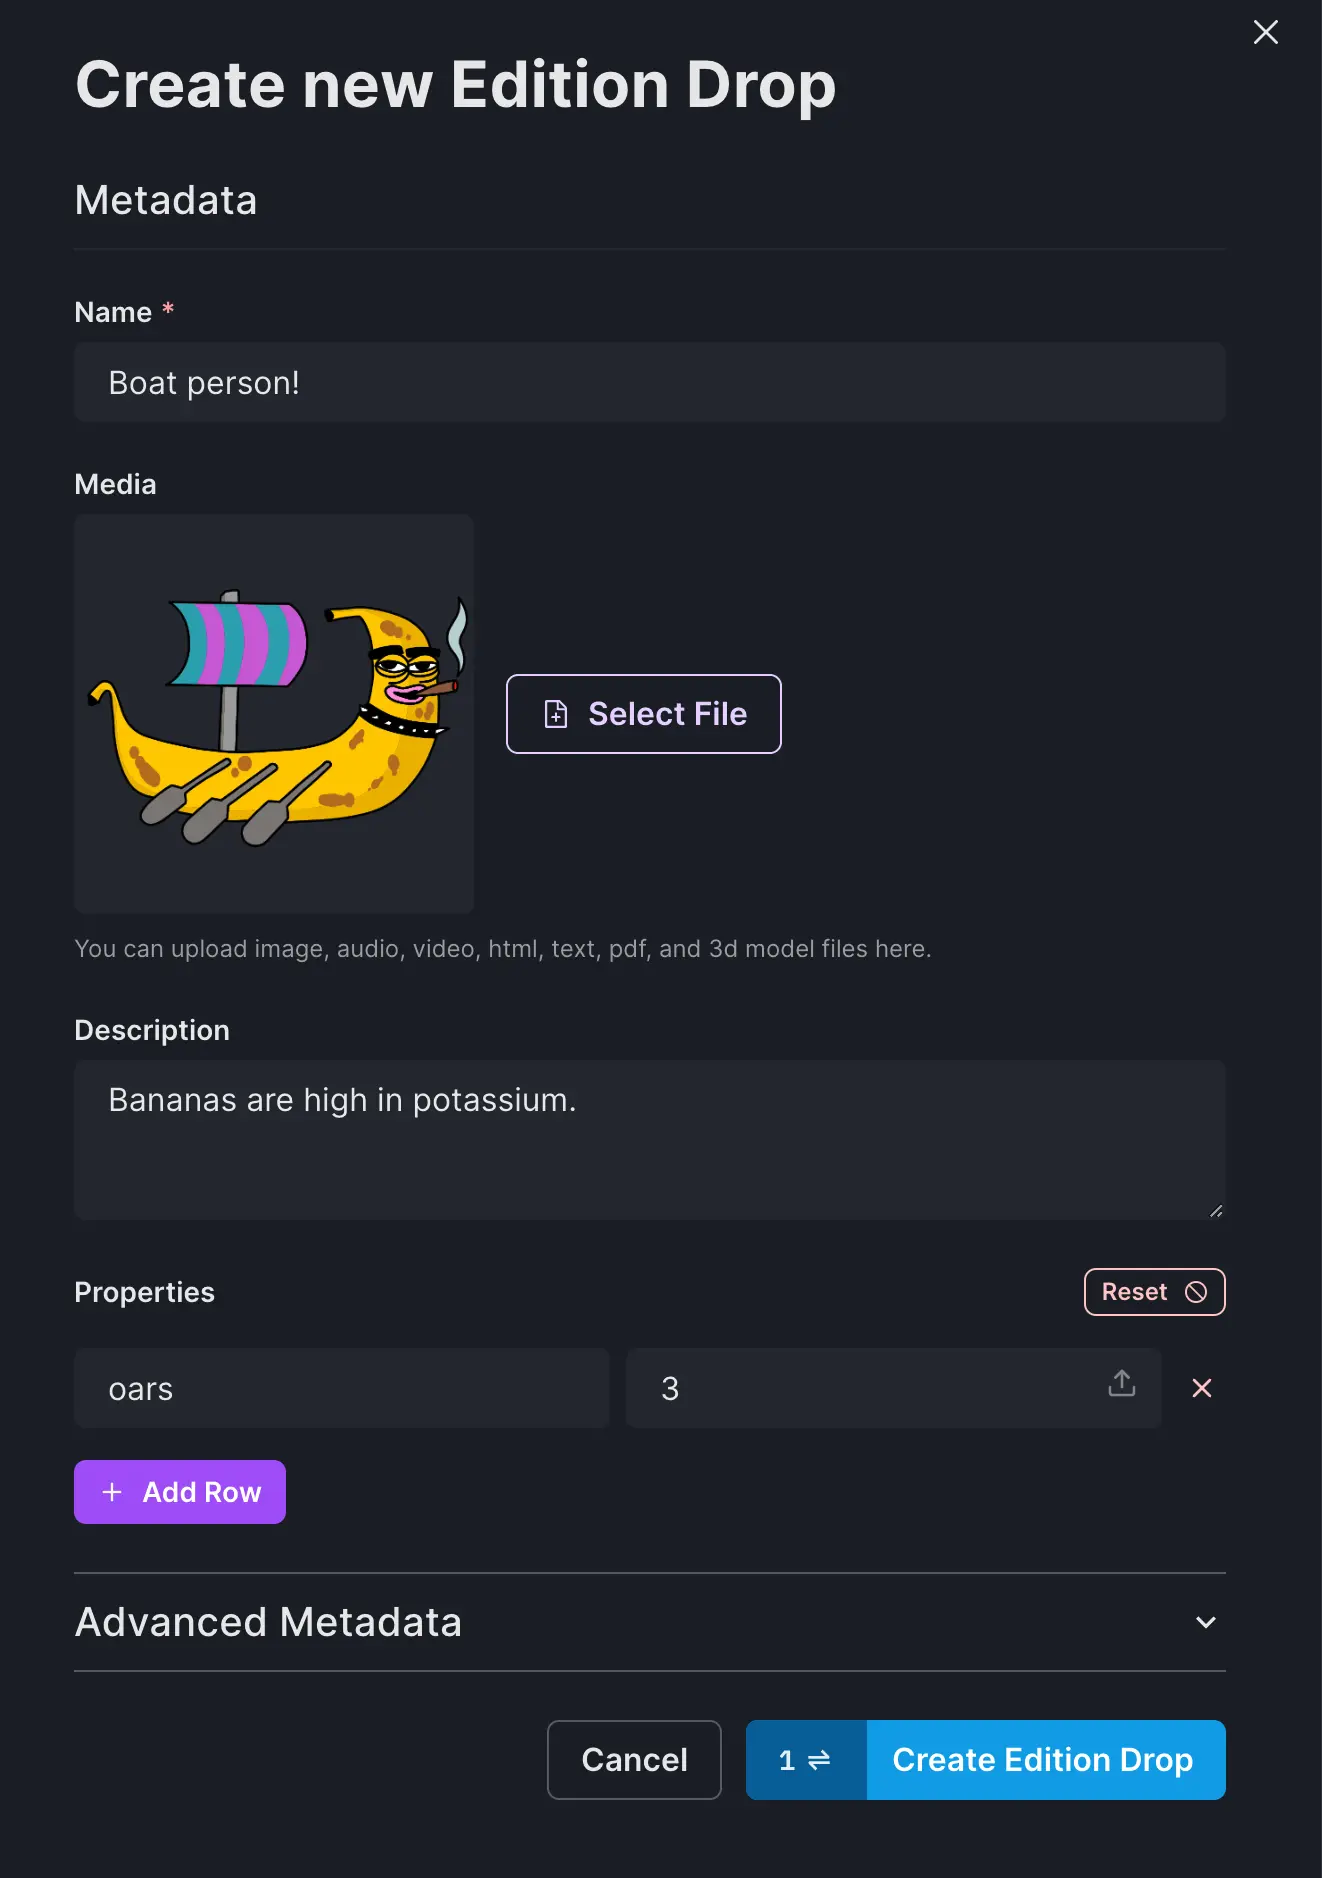Submit with Create Edition Drop button

coord(1045,1760)
